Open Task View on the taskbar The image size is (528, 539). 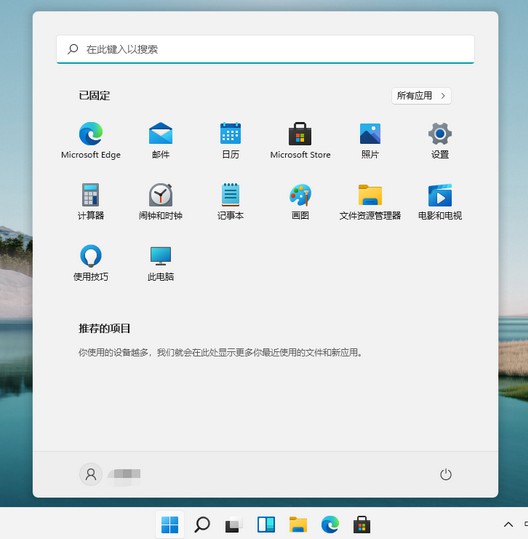[x=233, y=525]
